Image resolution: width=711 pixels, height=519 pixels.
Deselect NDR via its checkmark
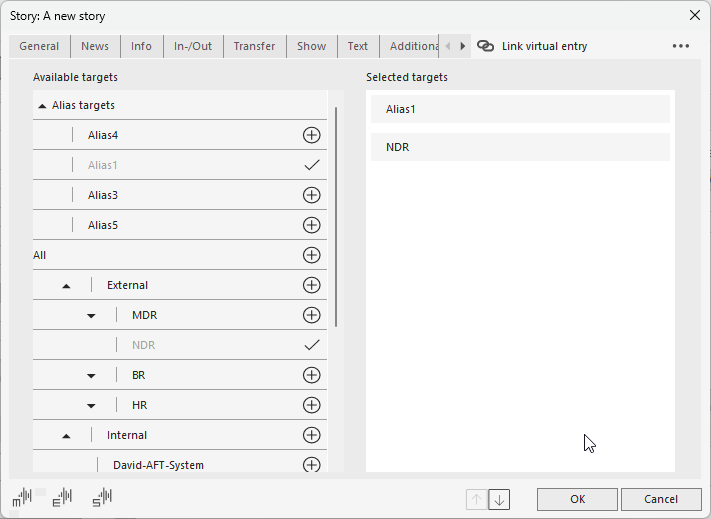[311, 345]
